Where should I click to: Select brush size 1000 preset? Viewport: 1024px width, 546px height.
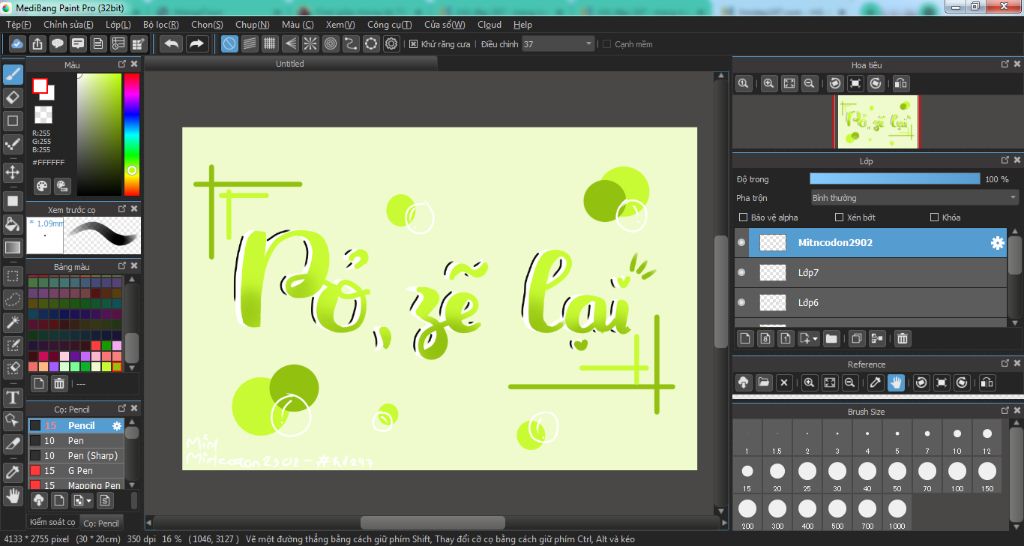[x=897, y=513]
